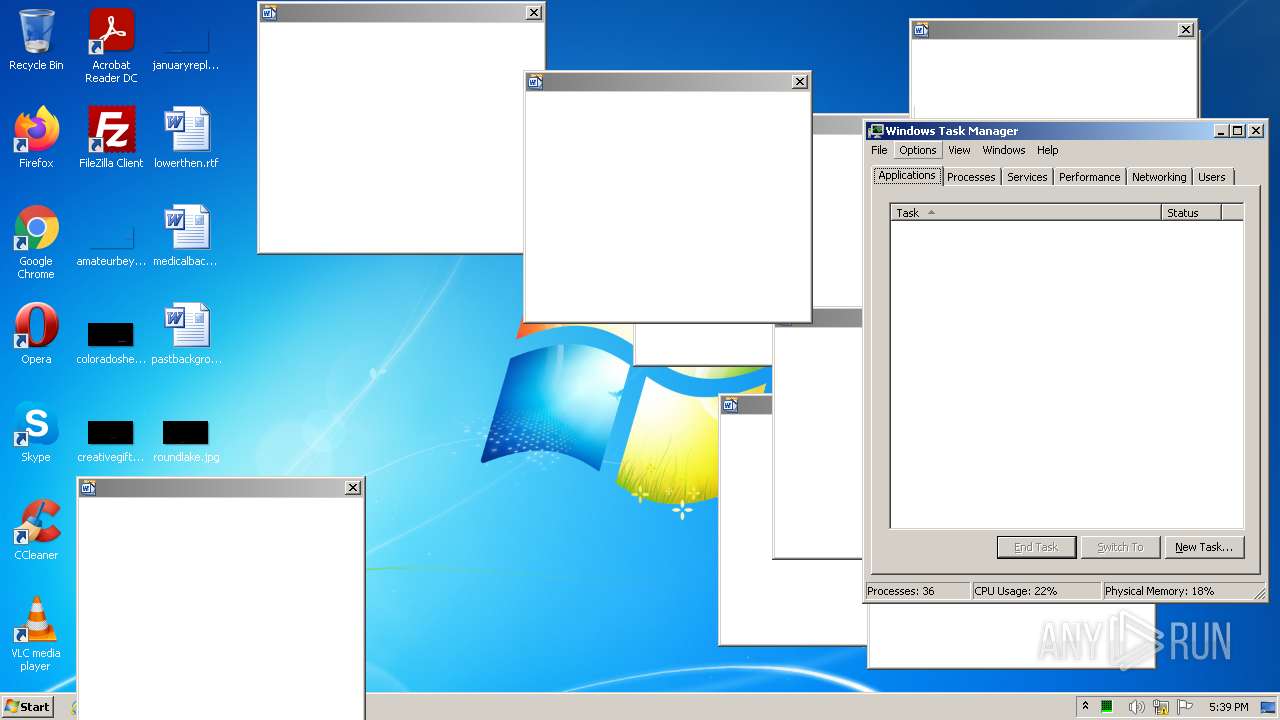Image resolution: width=1280 pixels, height=720 pixels.
Task: Open the Task Manager View menu
Action: tap(959, 150)
